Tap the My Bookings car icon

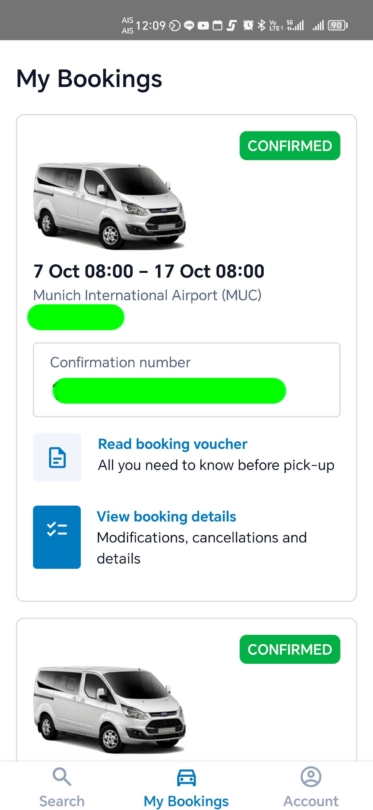click(x=186, y=777)
